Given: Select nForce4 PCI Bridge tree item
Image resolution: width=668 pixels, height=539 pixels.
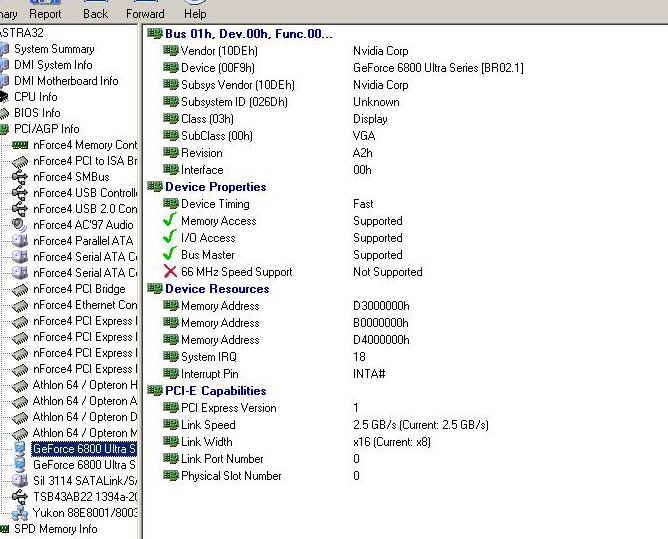Looking at the screenshot, I should (x=79, y=289).
